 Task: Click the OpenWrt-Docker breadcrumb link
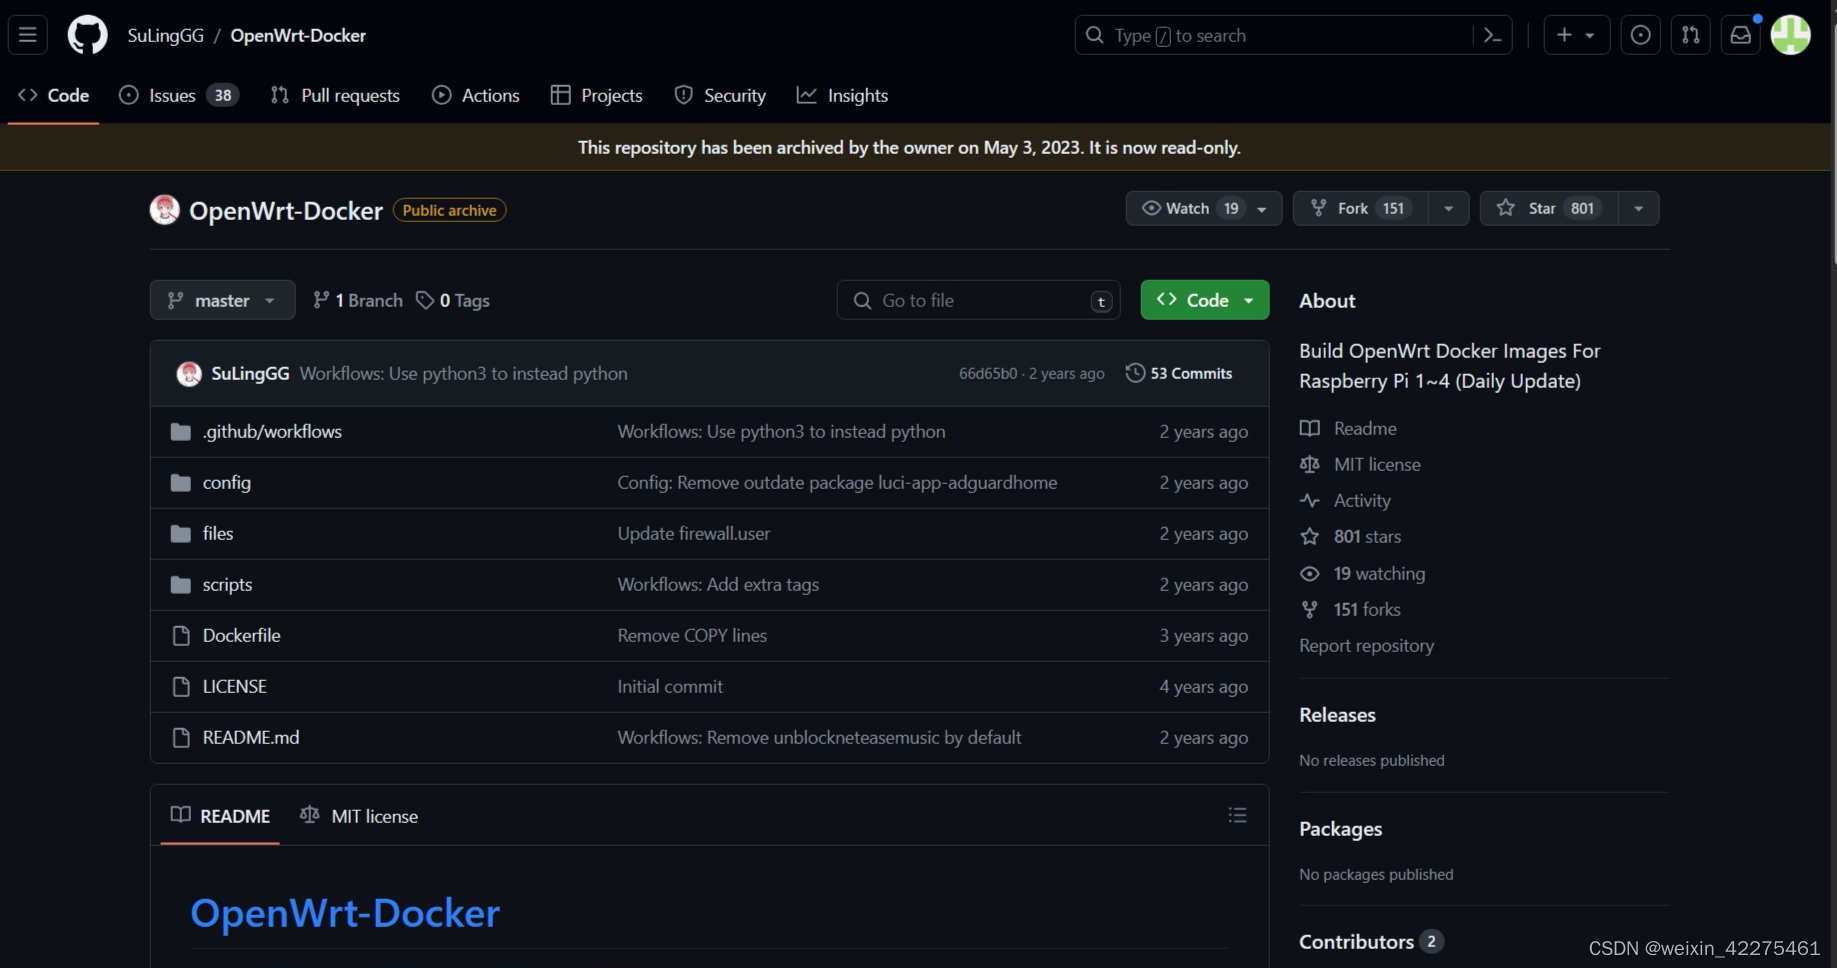(x=298, y=36)
